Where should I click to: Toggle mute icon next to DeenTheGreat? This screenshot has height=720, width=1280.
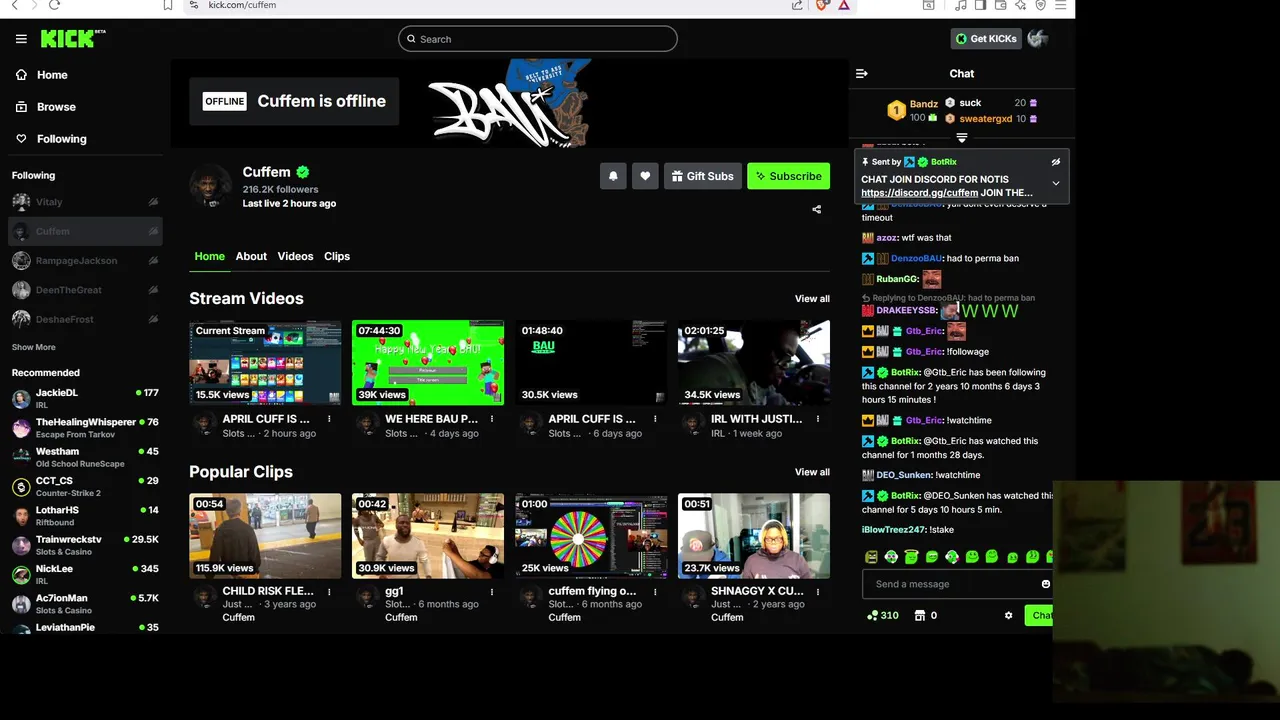click(x=153, y=290)
